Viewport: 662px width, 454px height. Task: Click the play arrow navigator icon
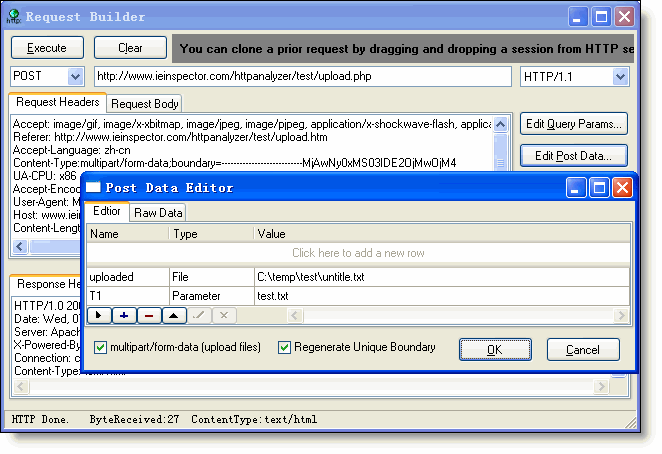point(99,315)
